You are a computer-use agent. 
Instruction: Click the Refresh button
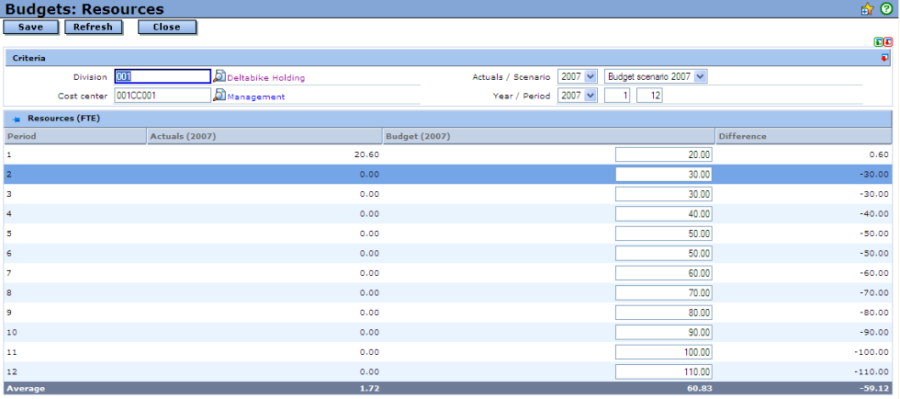[x=92, y=27]
